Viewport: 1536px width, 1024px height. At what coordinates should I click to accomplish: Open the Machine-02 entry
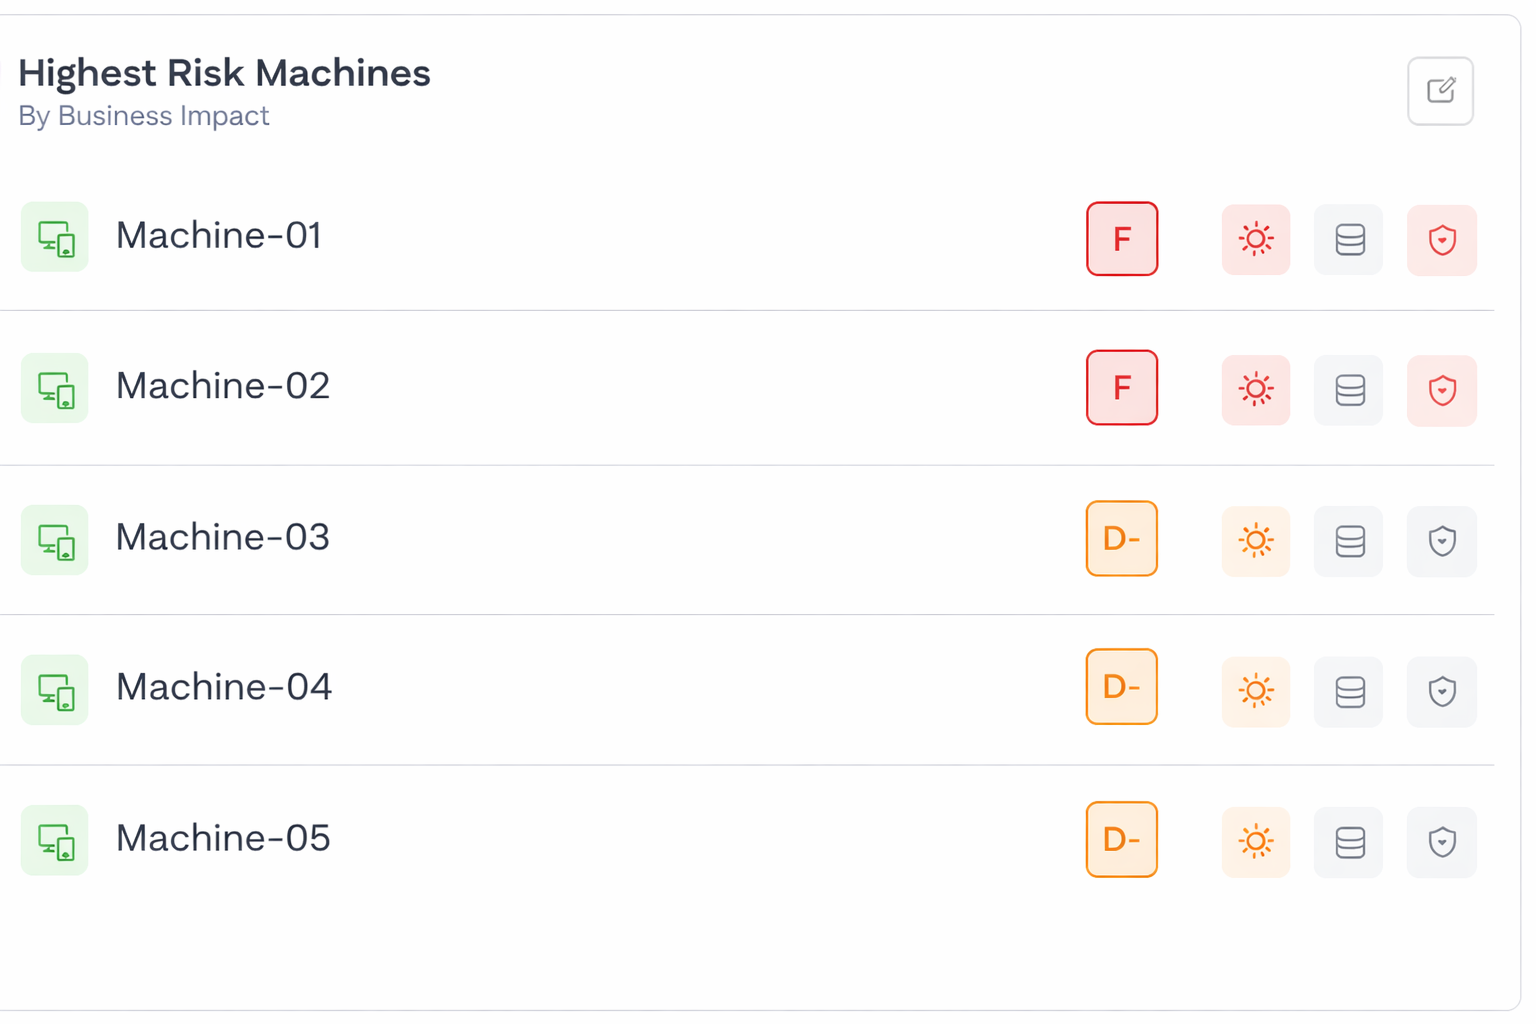(x=223, y=387)
